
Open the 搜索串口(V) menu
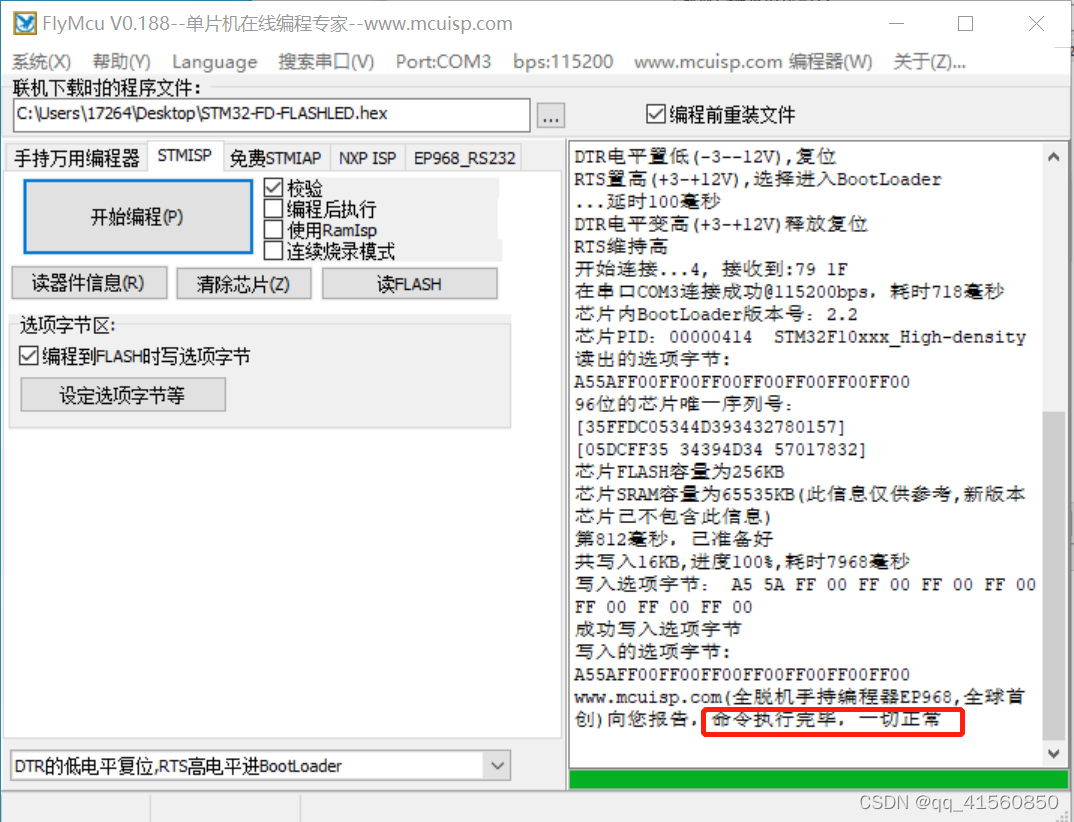coord(326,62)
